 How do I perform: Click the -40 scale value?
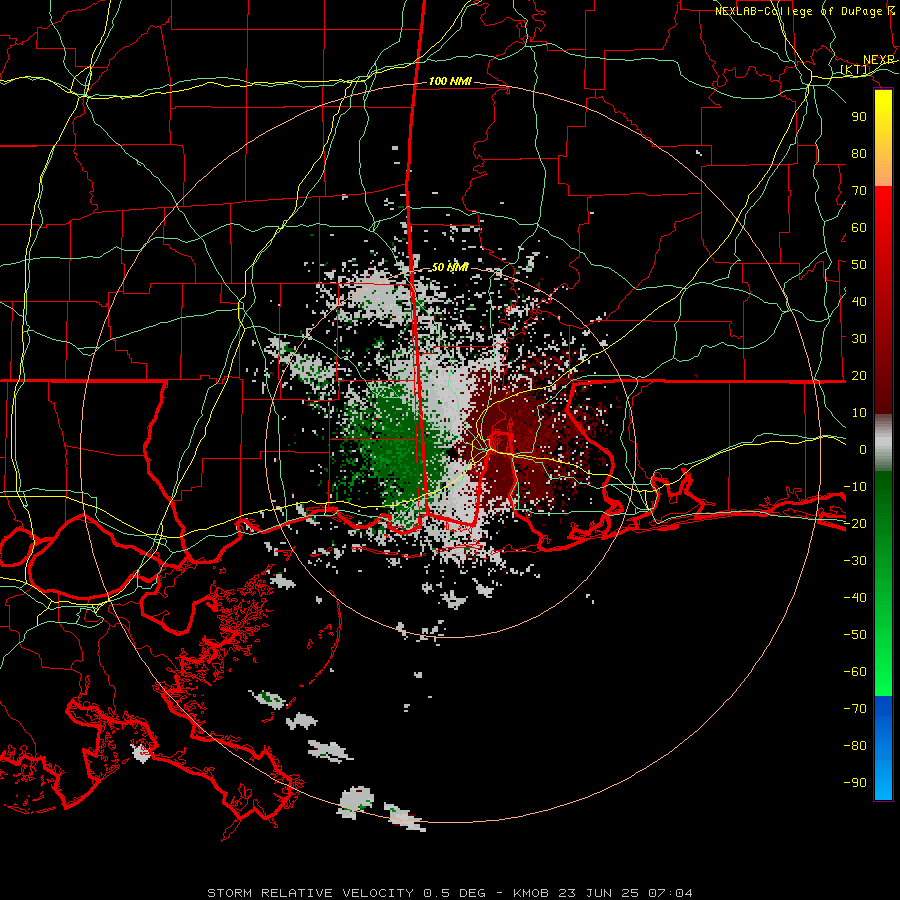[855, 598]
